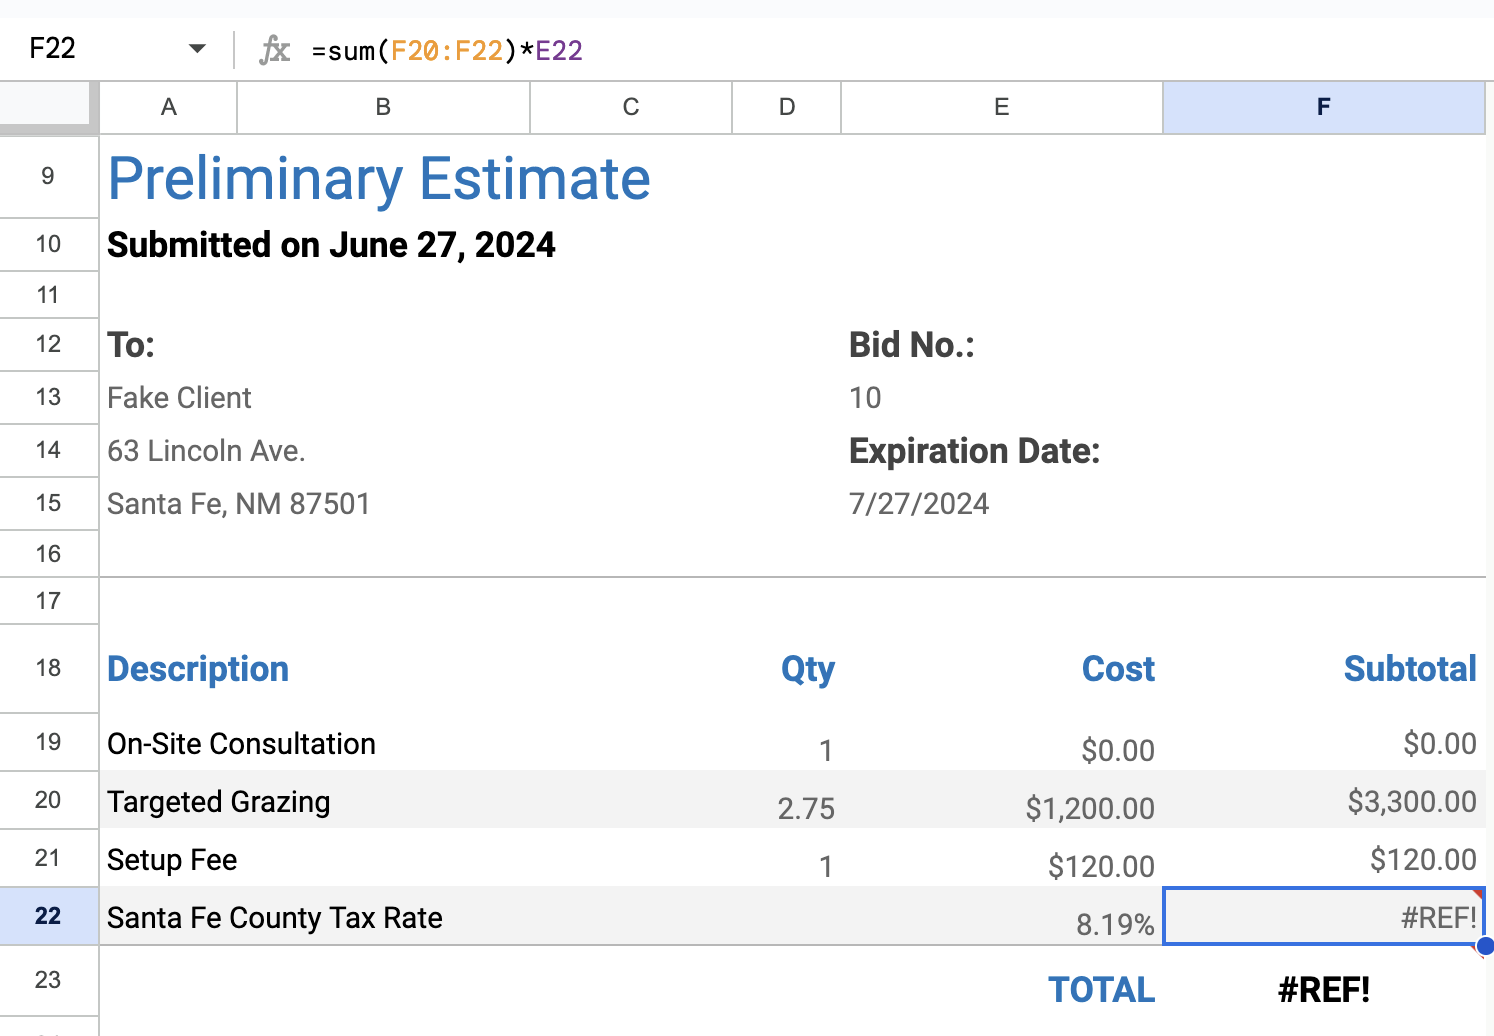Screen dimensions: 1494x1036
Task: Select the highlighted column F header
Action: click(x=1323, y=107)
